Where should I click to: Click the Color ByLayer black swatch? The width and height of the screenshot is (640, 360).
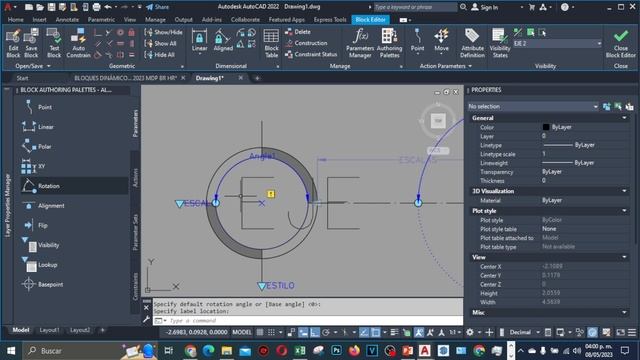[x=546, y=127]
